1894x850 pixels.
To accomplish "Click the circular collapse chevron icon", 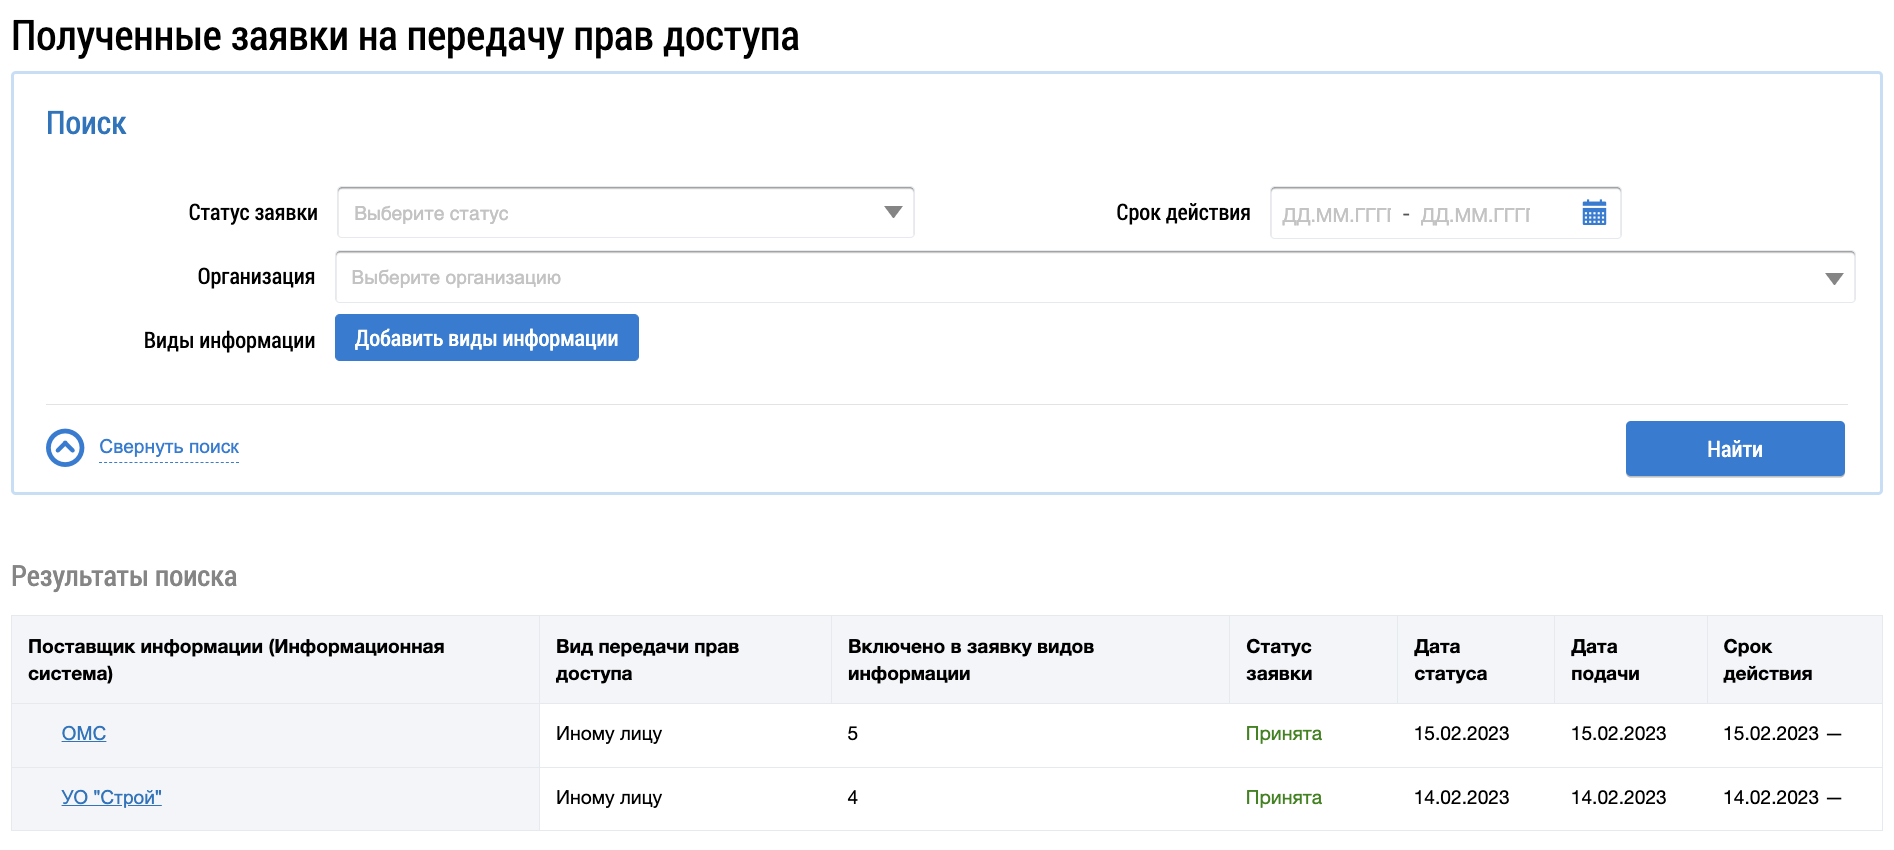I will 65,448.
